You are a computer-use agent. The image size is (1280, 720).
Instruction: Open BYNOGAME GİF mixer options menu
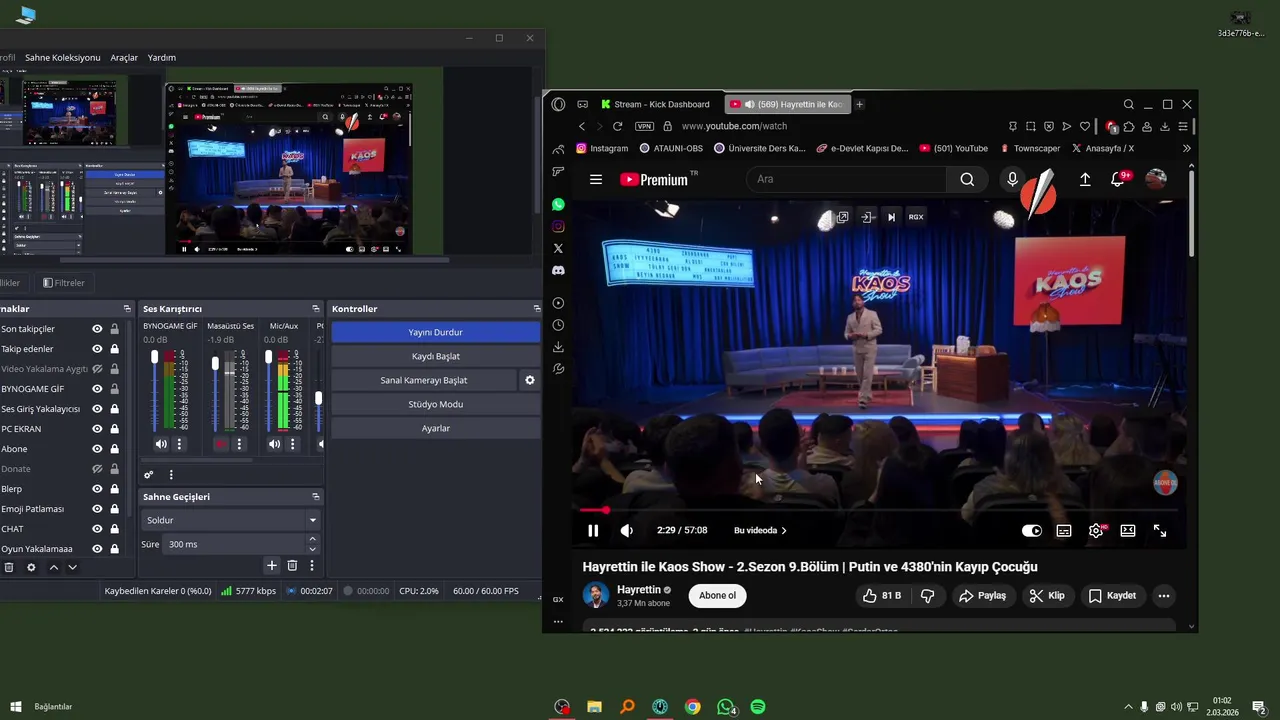point(180,444)
